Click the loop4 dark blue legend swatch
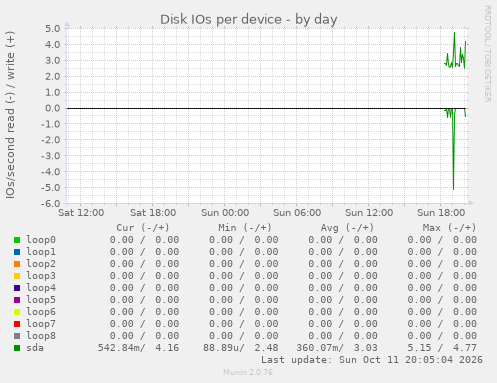This screenshot has height=383, width=497. [x=17, y=288]
